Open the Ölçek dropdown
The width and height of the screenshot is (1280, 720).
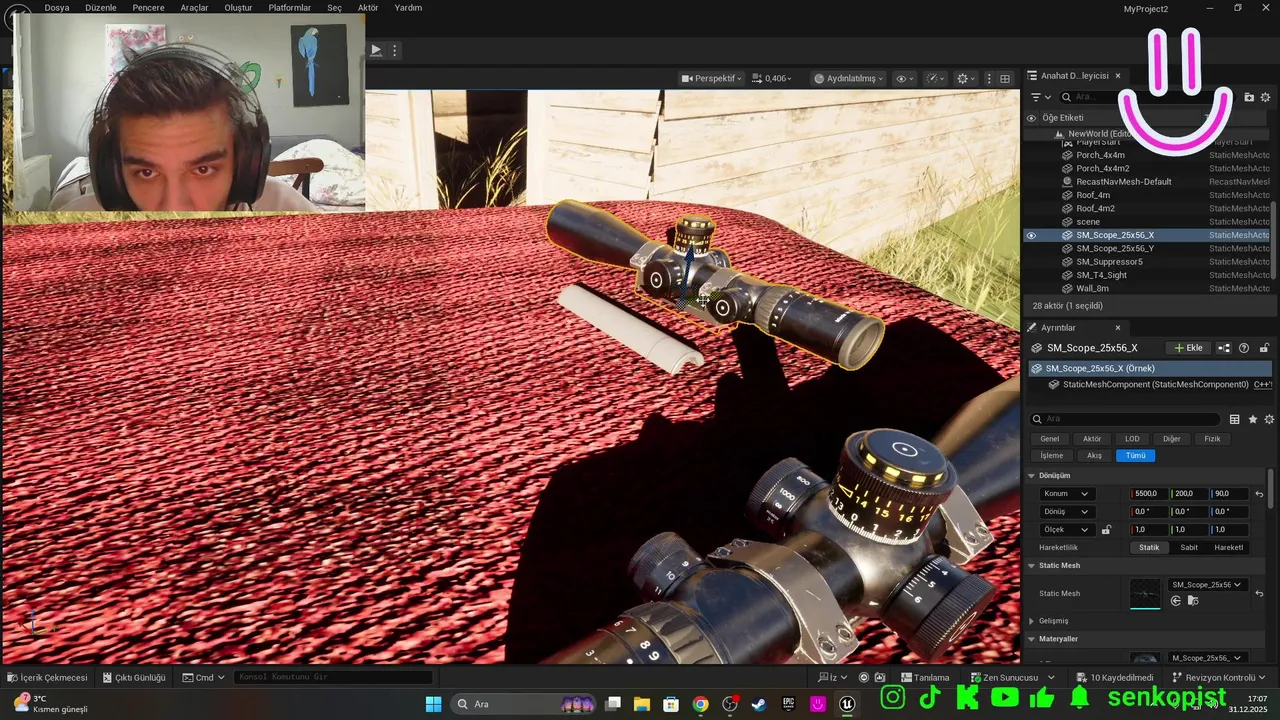point(1067,530)
